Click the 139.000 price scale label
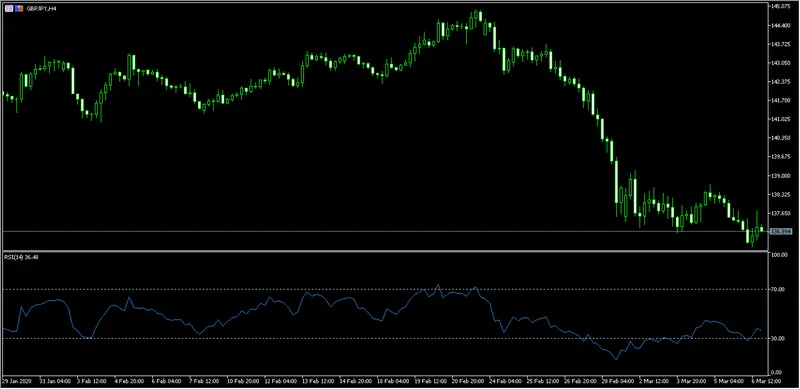The height and width of the screenshot is (389, 800). point(782,176)
